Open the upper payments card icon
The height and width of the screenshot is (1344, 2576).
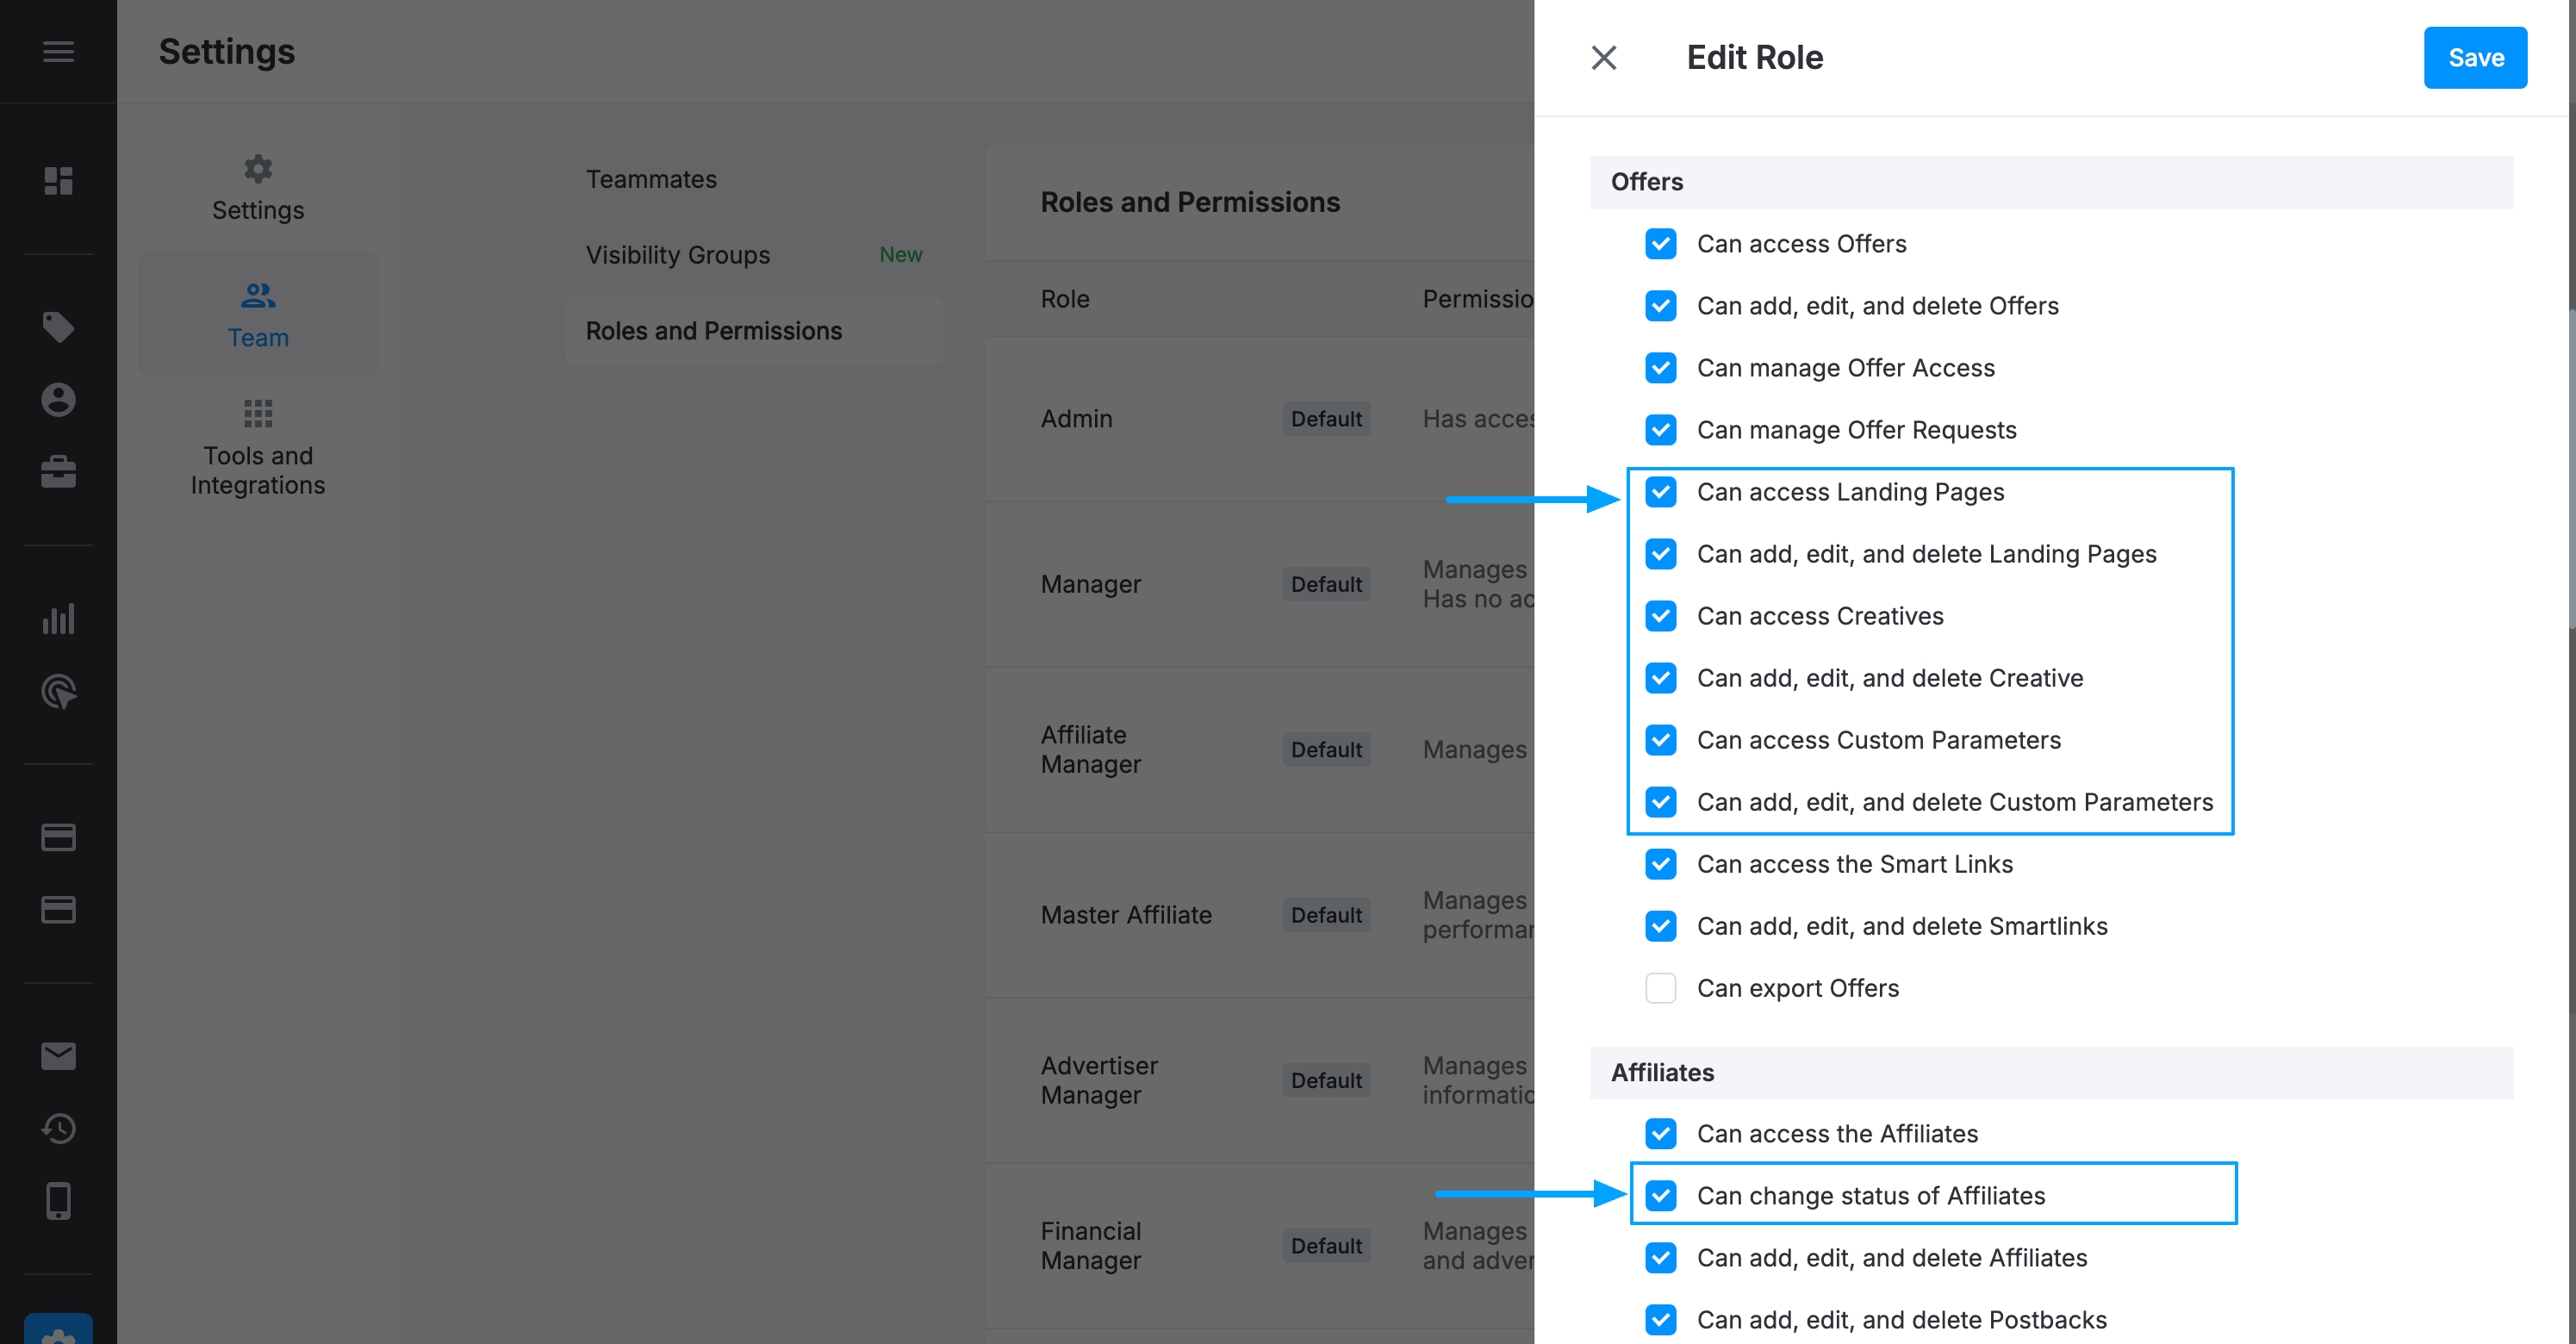click(x=58, y=837)
